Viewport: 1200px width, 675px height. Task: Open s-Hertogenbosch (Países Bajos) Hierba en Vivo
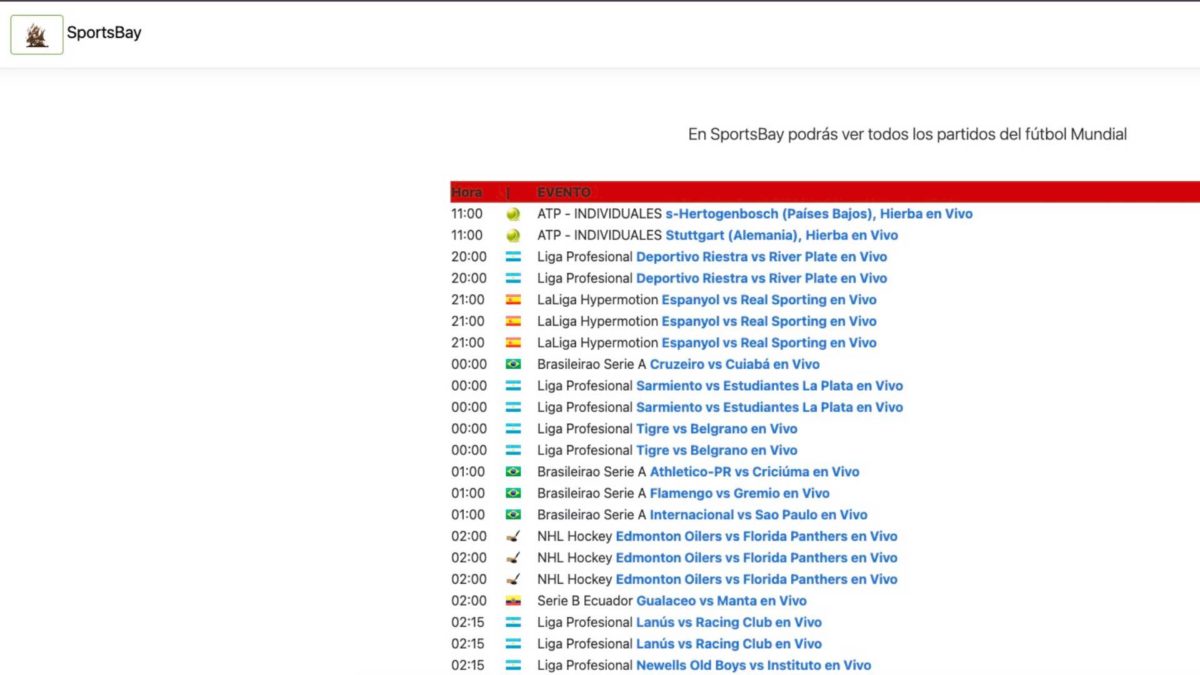pyautogui.click(x=819, y=214)
